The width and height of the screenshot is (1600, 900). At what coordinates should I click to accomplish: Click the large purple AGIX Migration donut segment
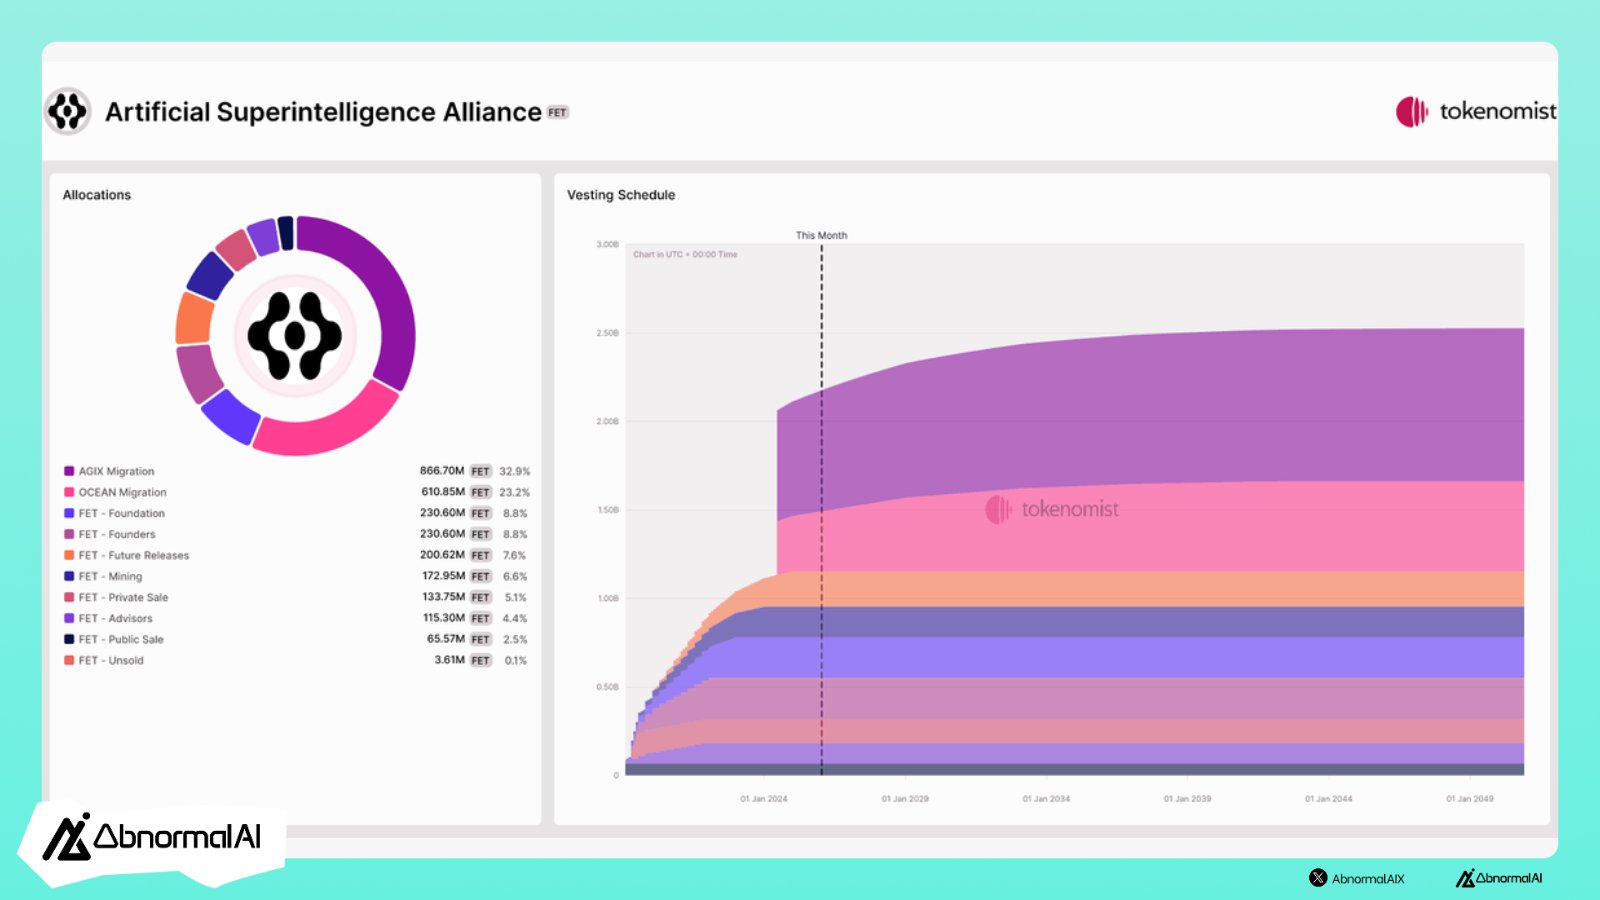tap(393, 290)
